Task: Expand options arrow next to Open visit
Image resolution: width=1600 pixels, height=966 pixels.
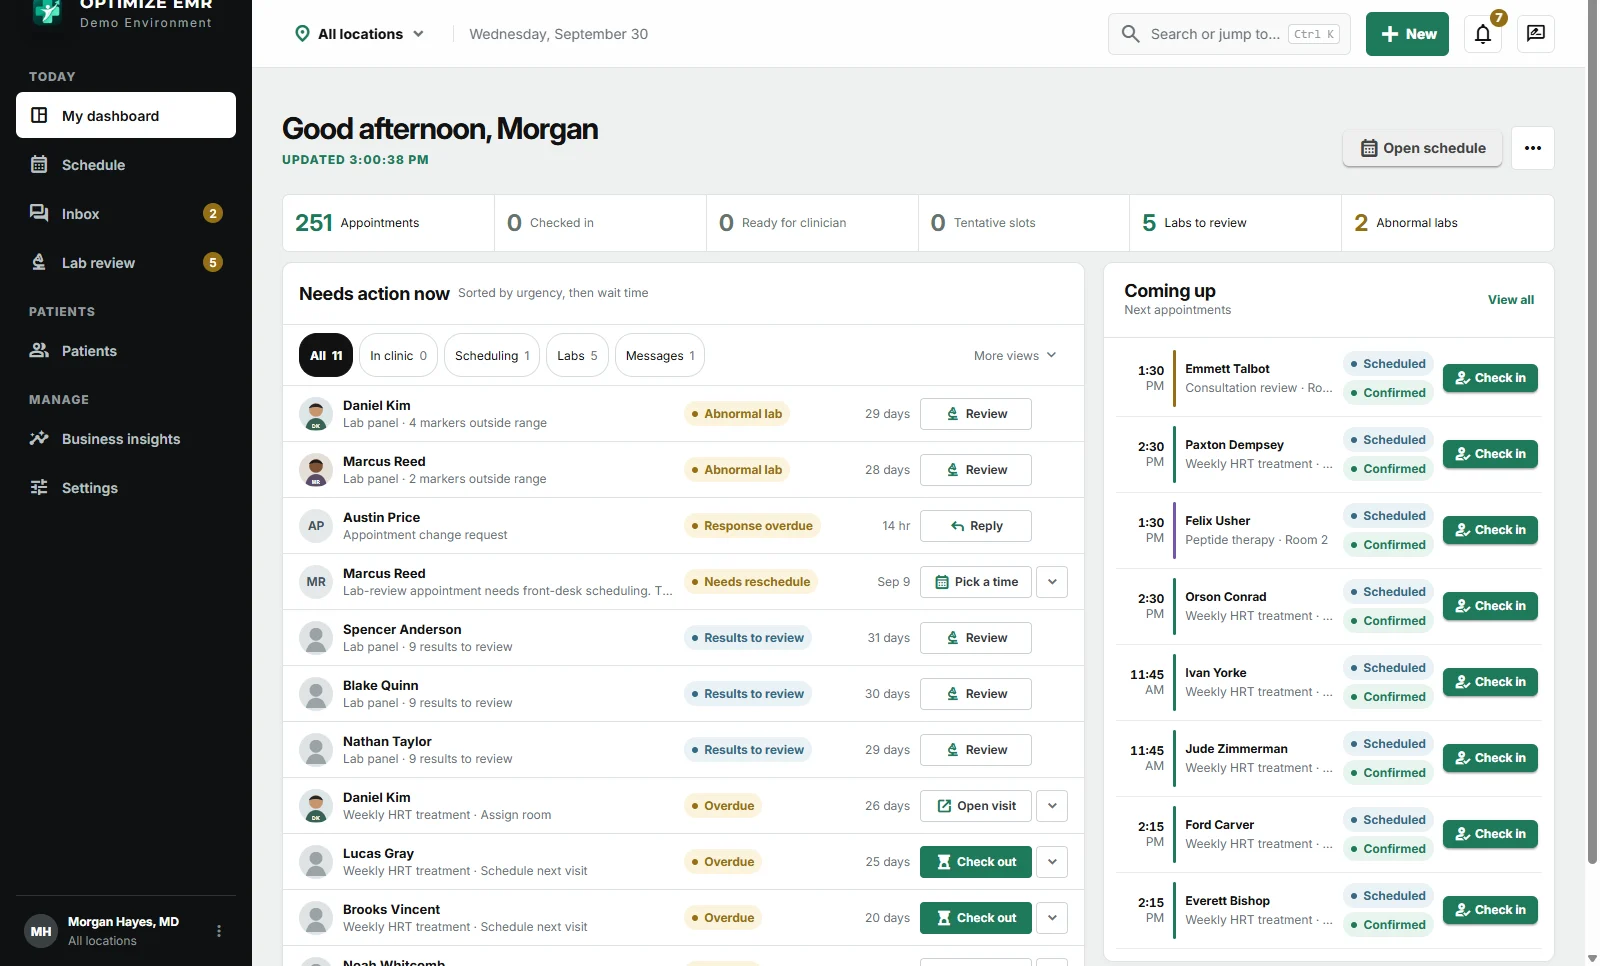Action: point(1052,806)
